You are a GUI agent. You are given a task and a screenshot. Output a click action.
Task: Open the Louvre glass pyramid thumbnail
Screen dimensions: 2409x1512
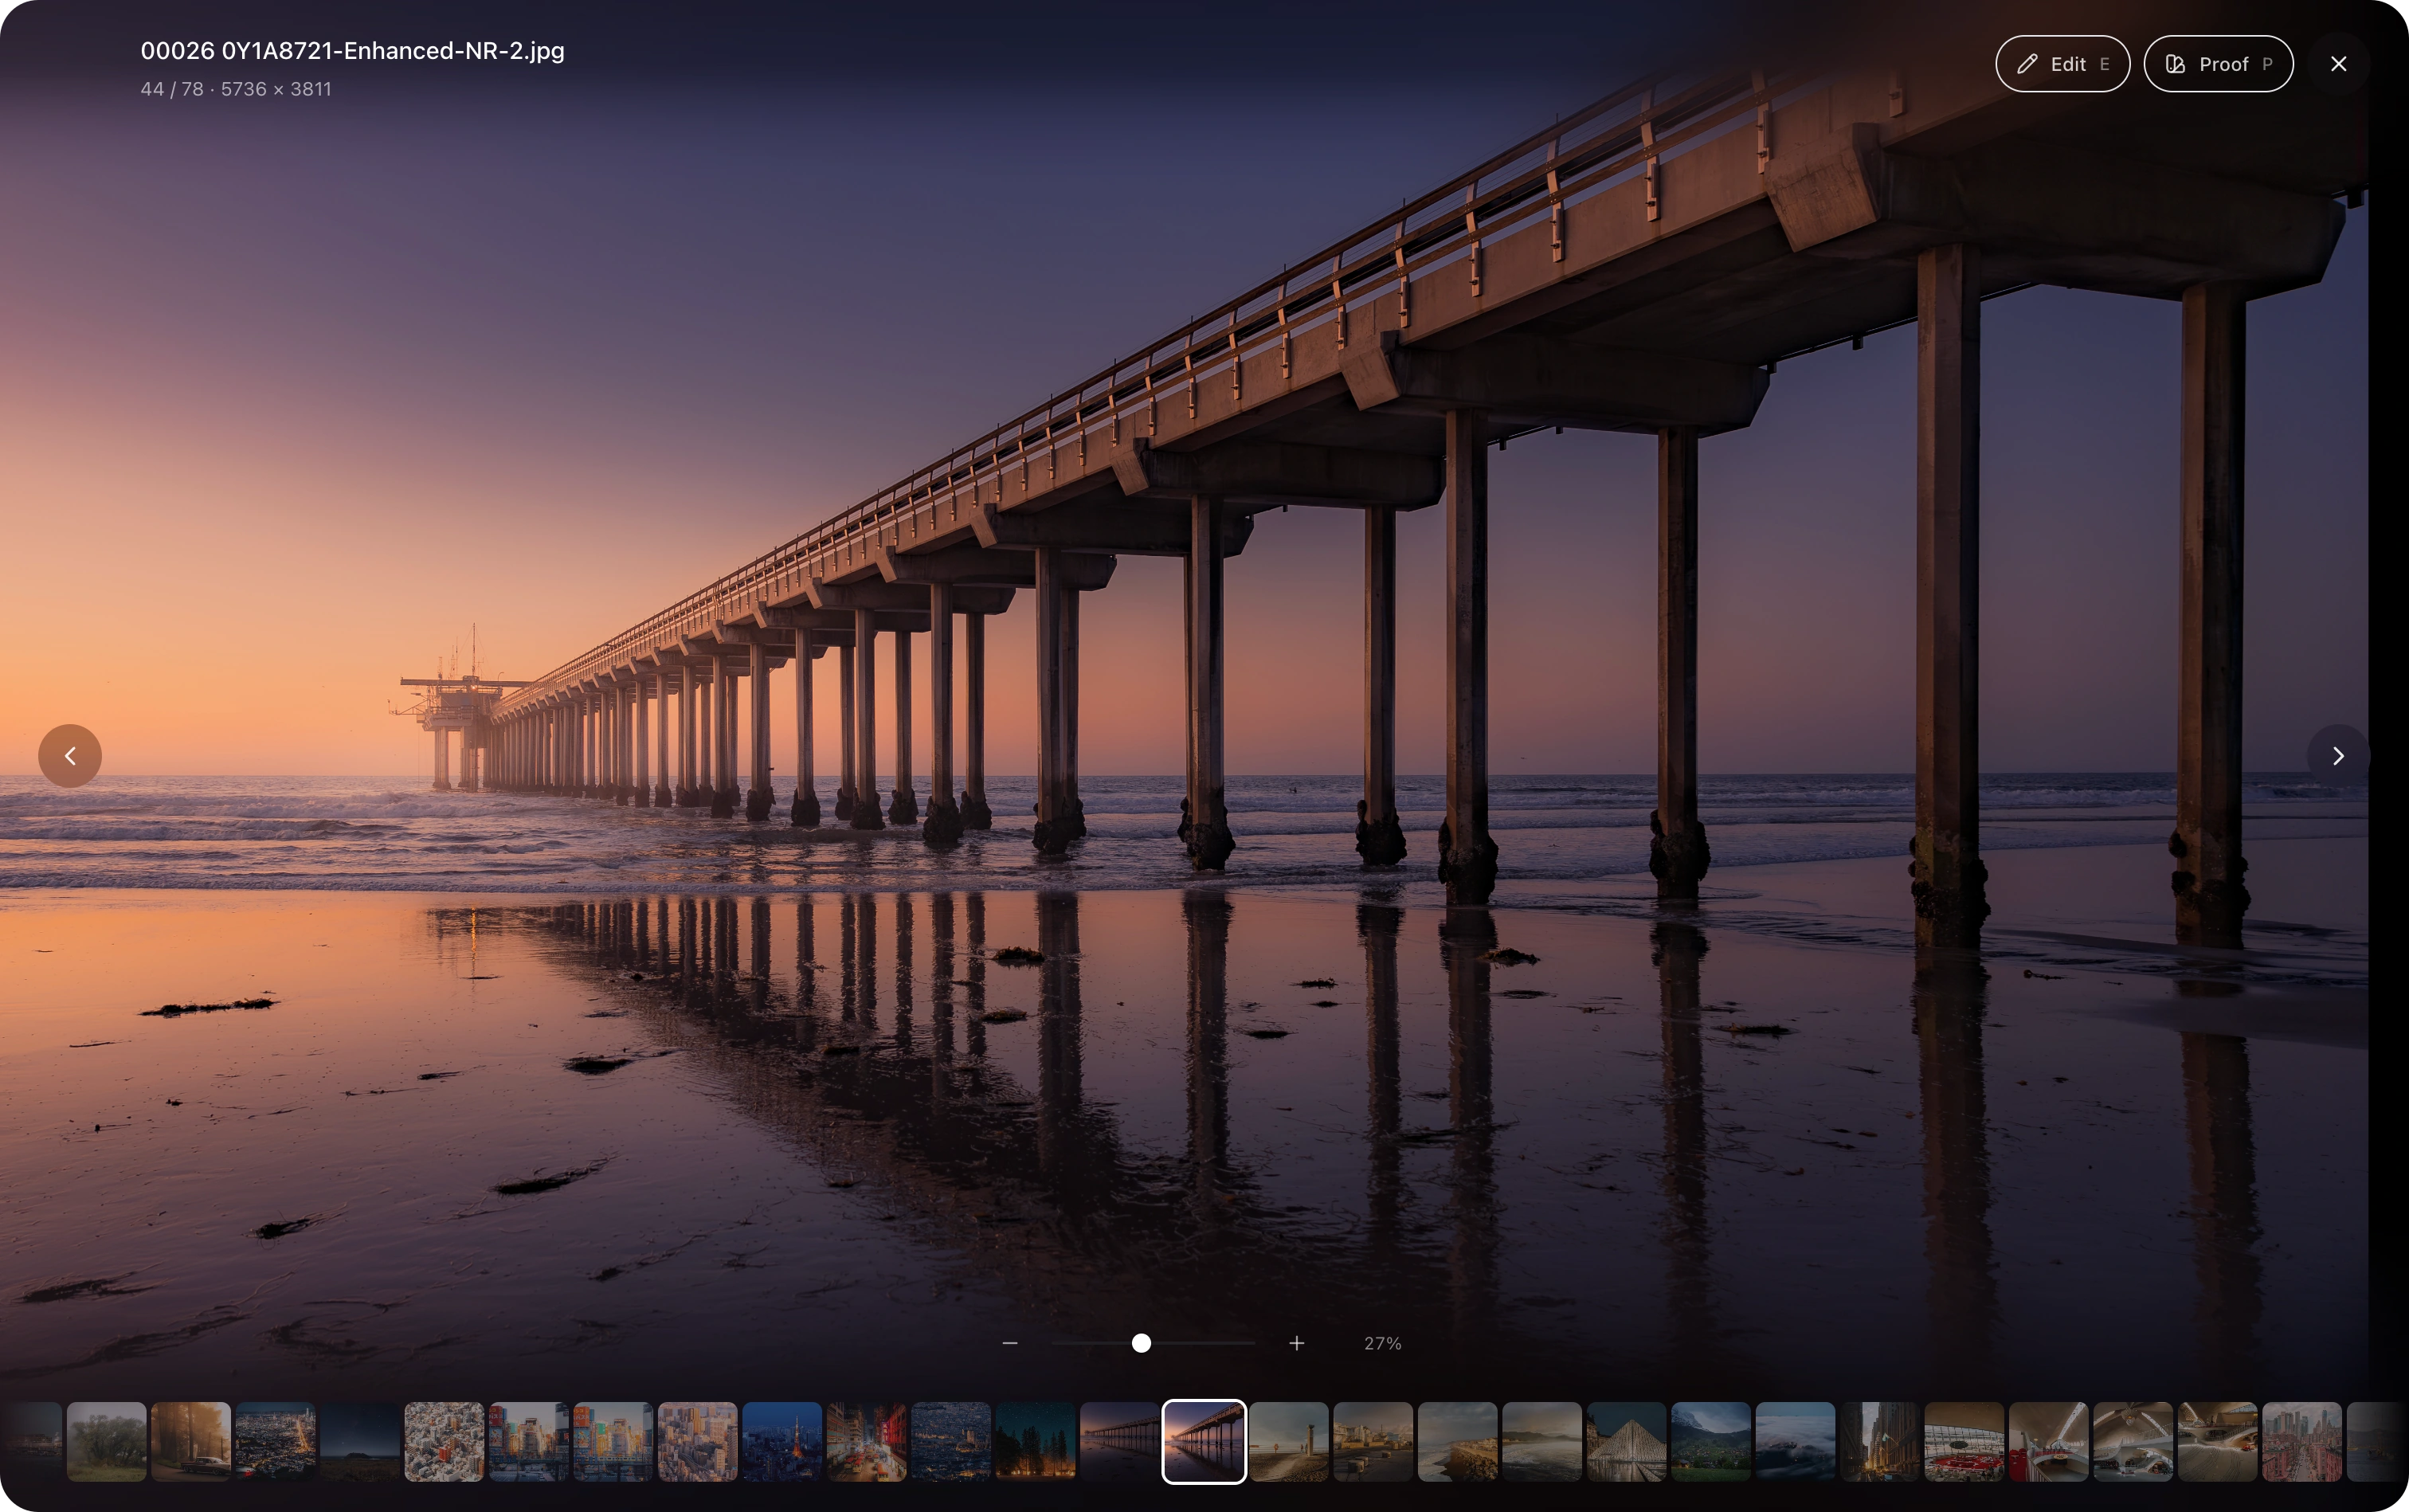tap(1627, 1441)
